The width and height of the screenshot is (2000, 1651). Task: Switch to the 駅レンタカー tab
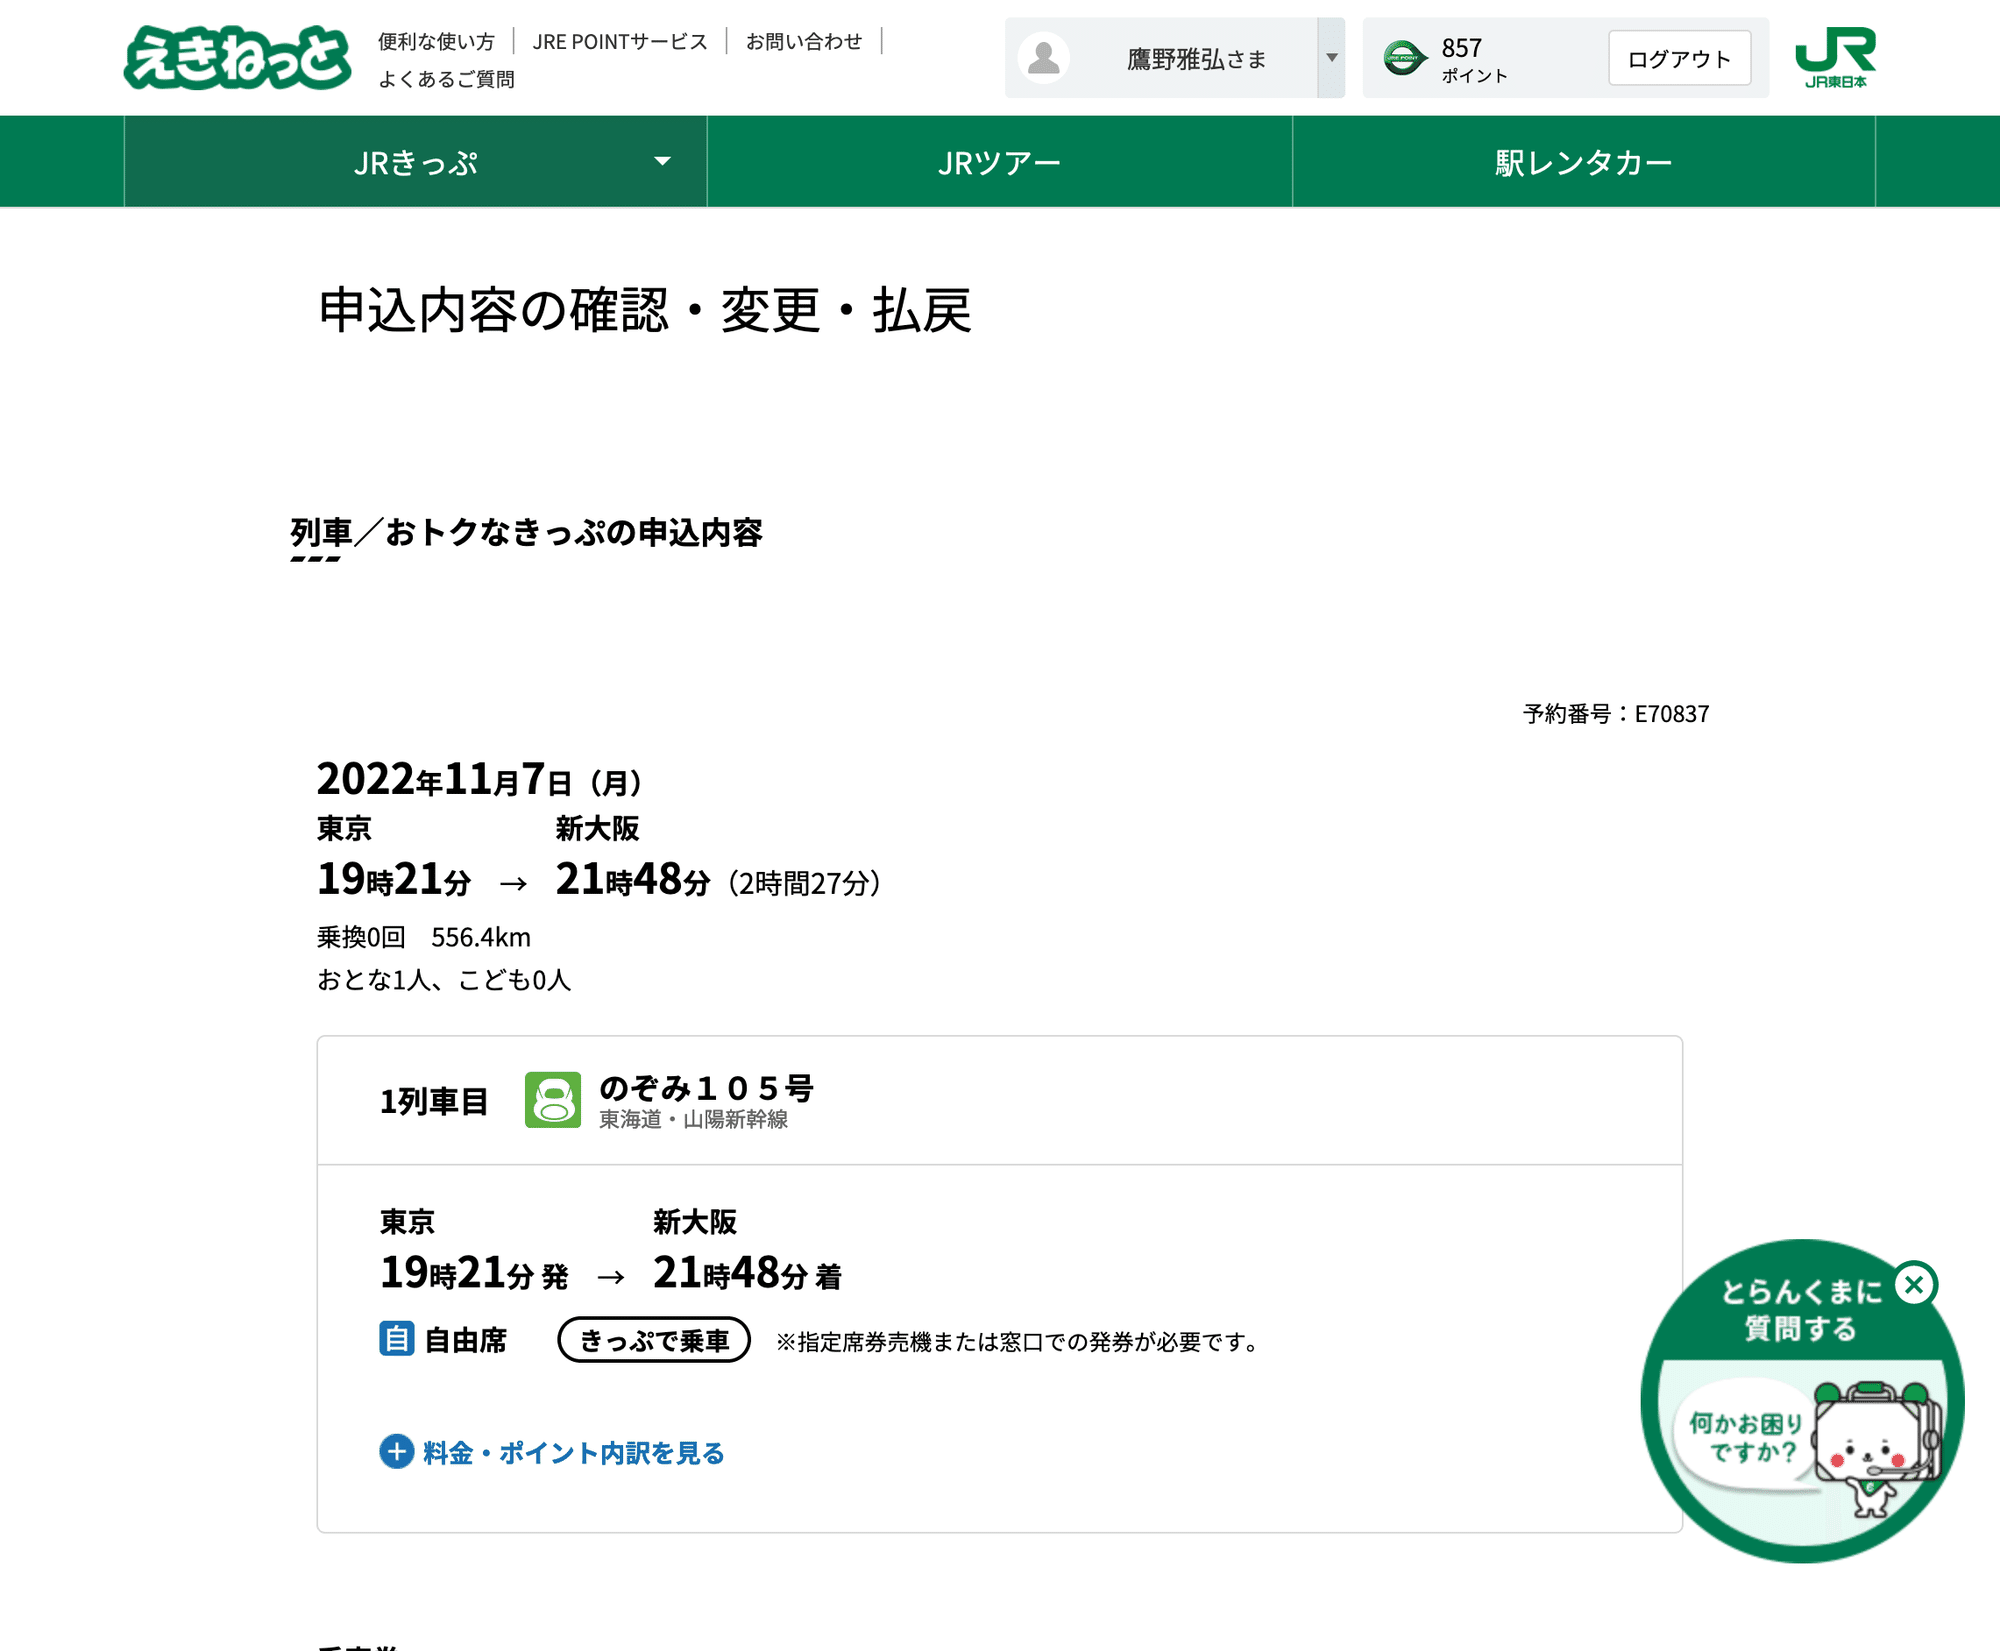click(x=1582, y=161)
